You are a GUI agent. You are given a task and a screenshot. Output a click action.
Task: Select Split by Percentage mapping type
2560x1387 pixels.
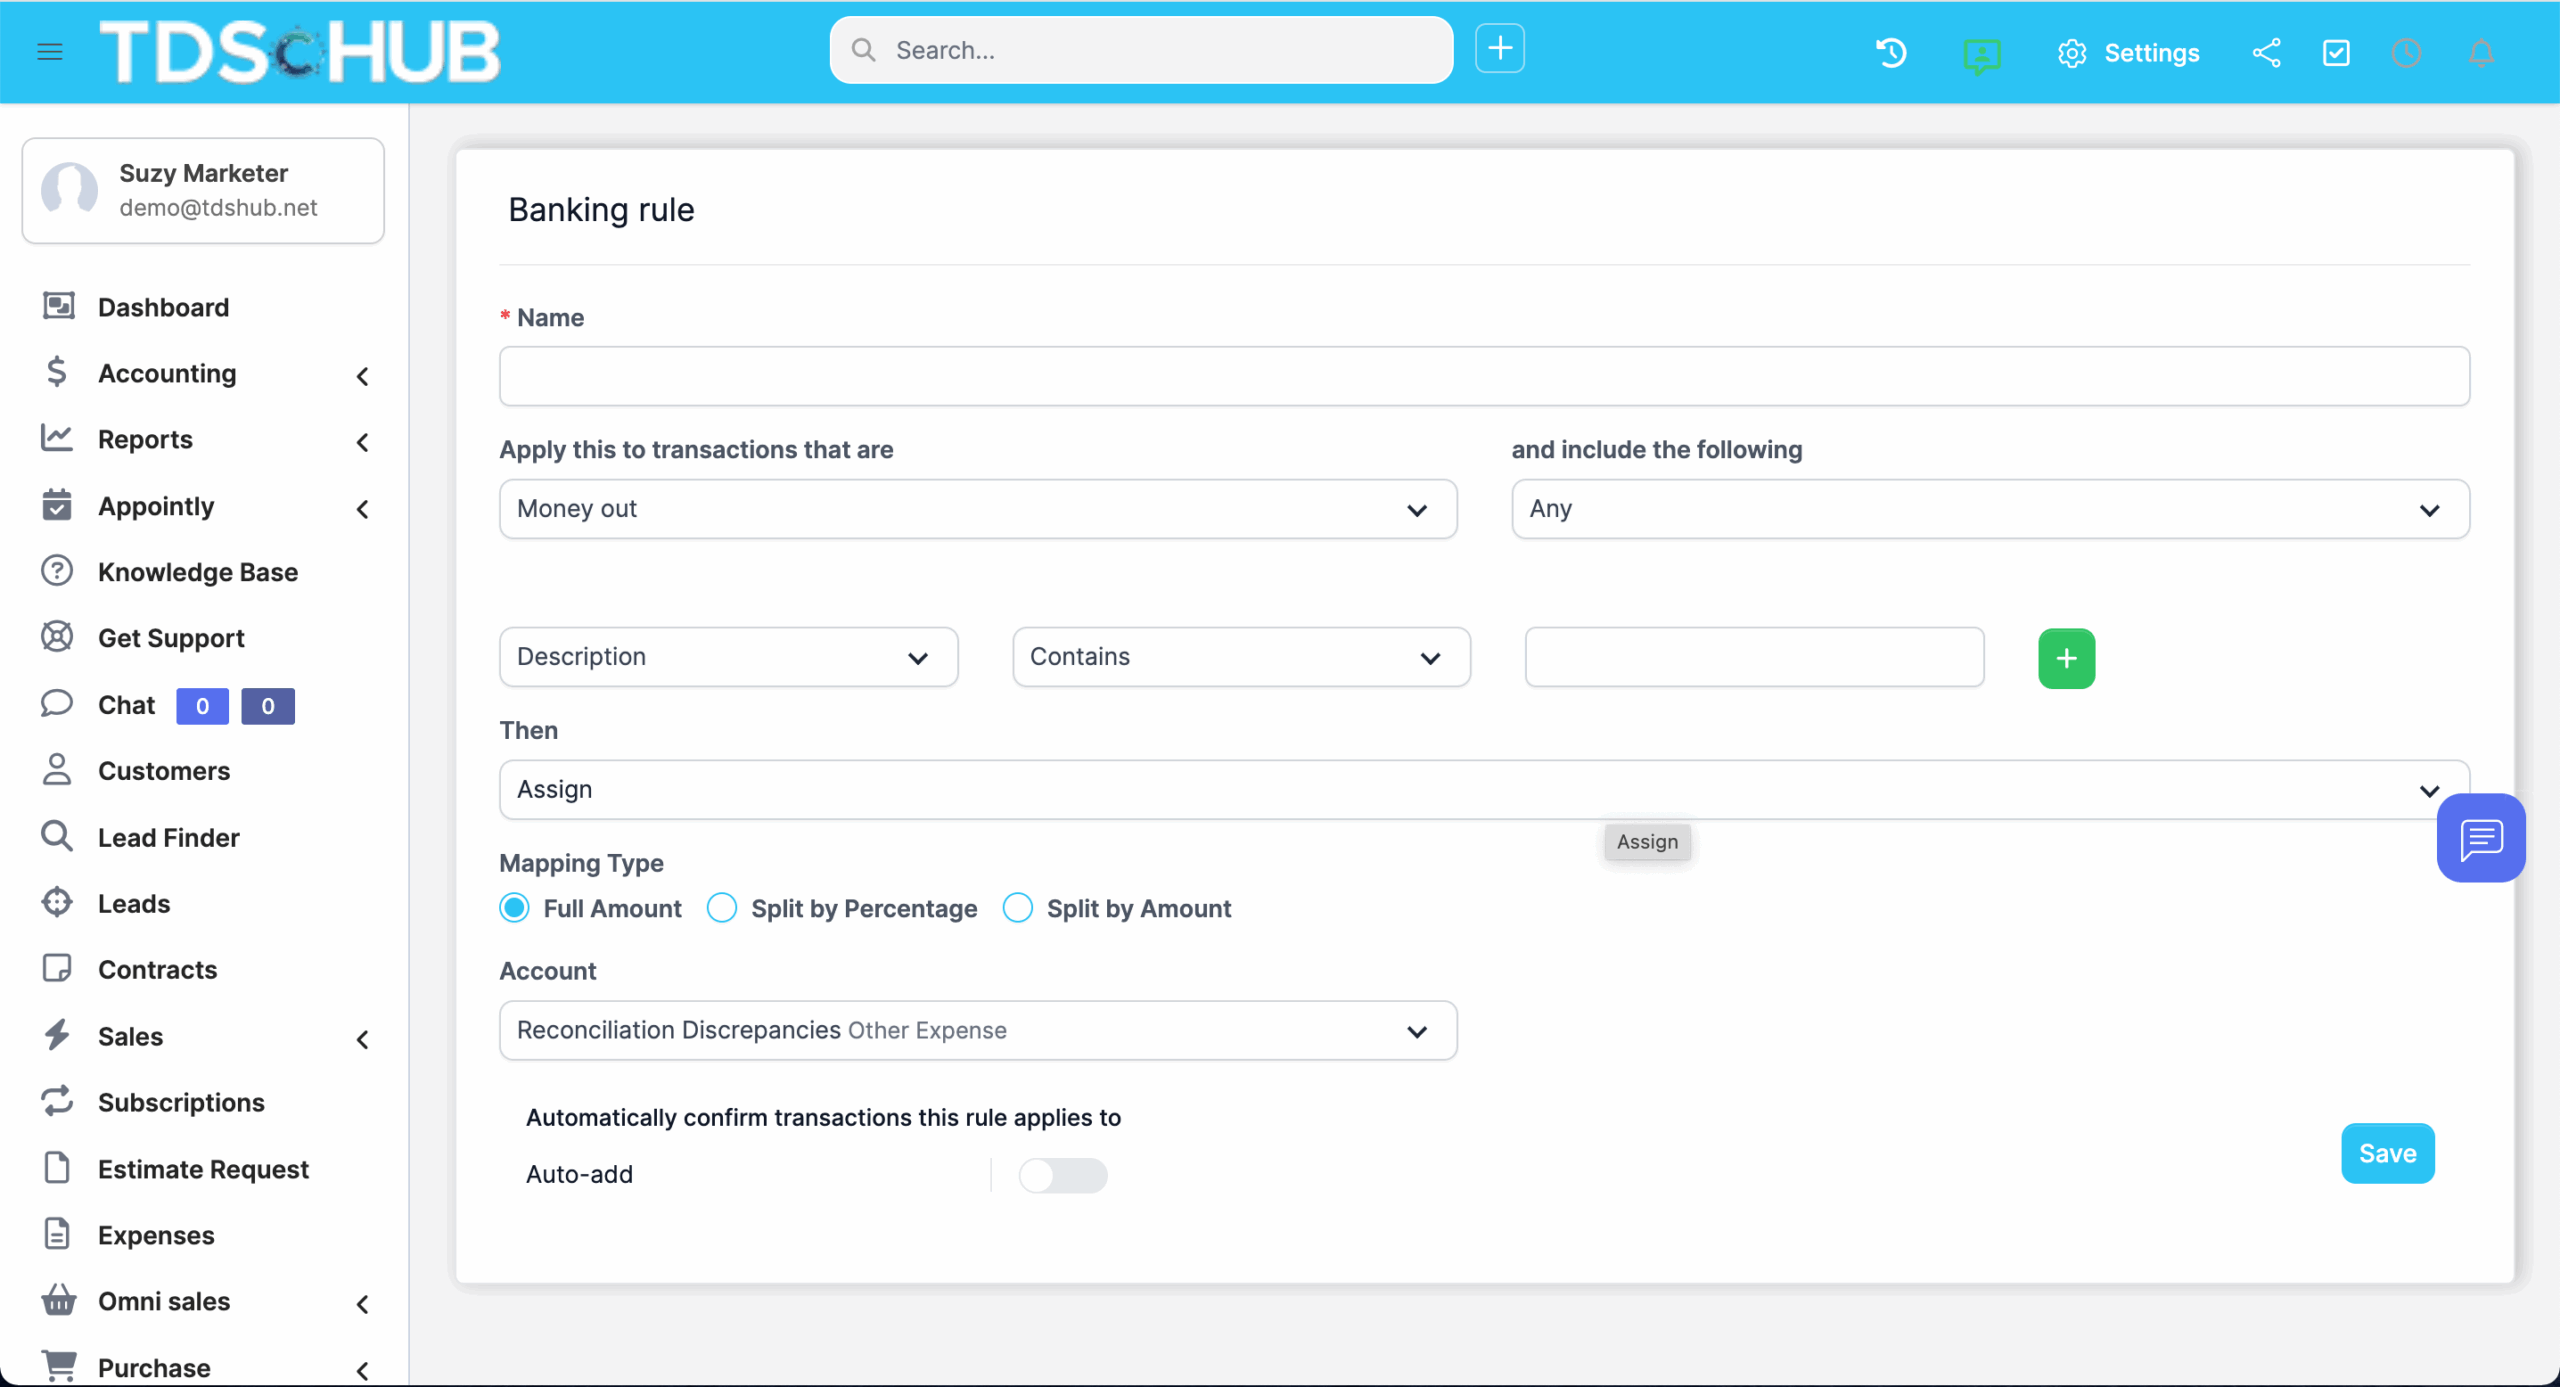pos(722,908)
